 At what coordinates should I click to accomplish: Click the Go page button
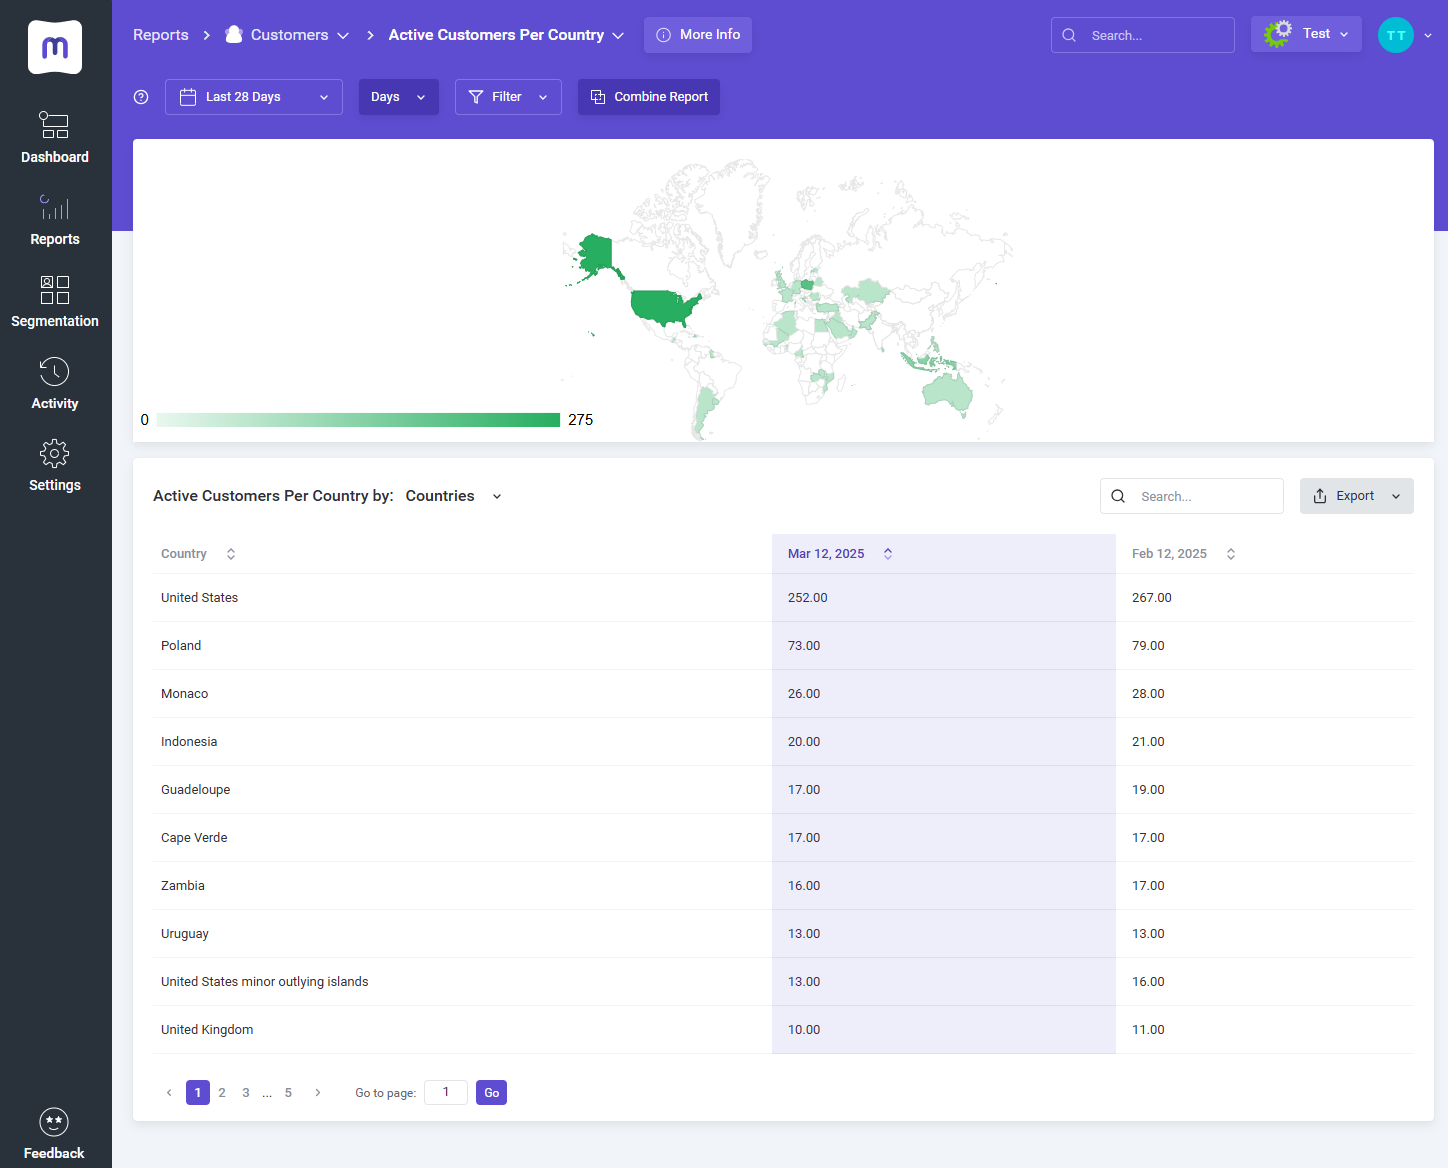point(492,1093)
